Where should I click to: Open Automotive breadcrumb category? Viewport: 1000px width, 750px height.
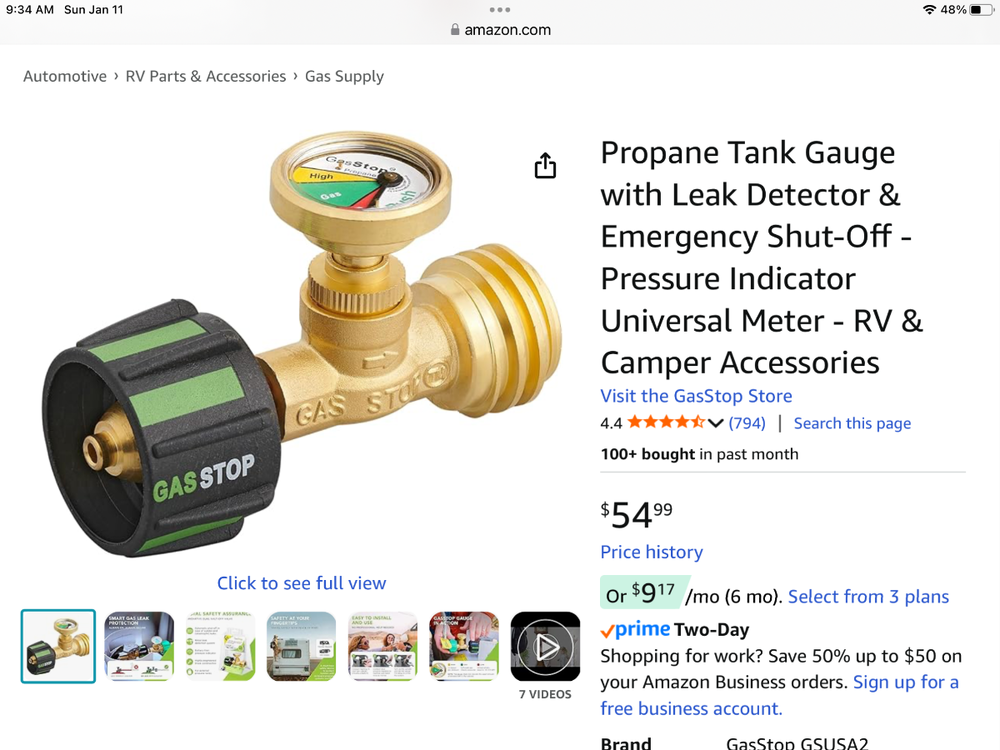[x=65, y=77]
